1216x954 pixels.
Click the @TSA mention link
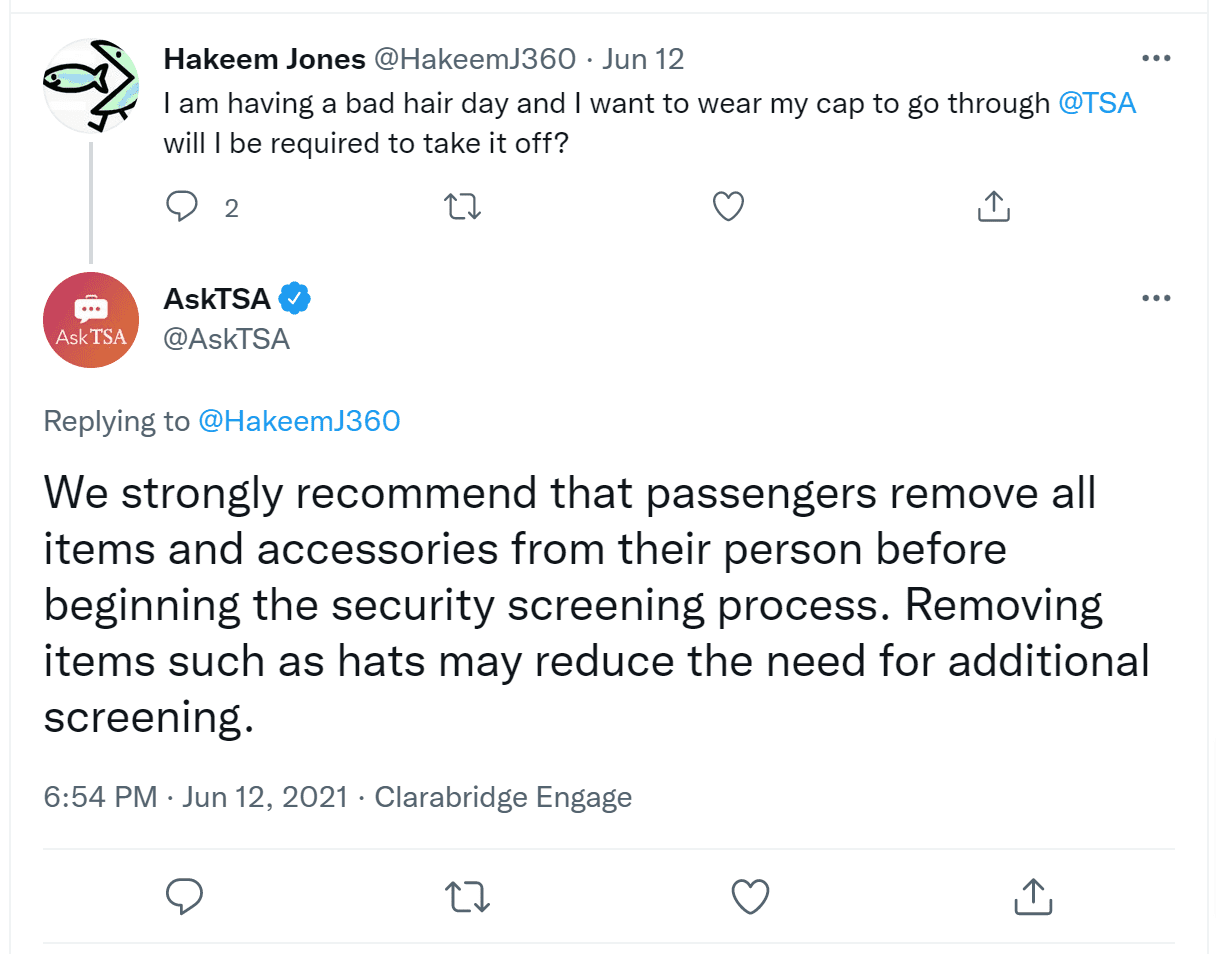tap(1097, 103)
